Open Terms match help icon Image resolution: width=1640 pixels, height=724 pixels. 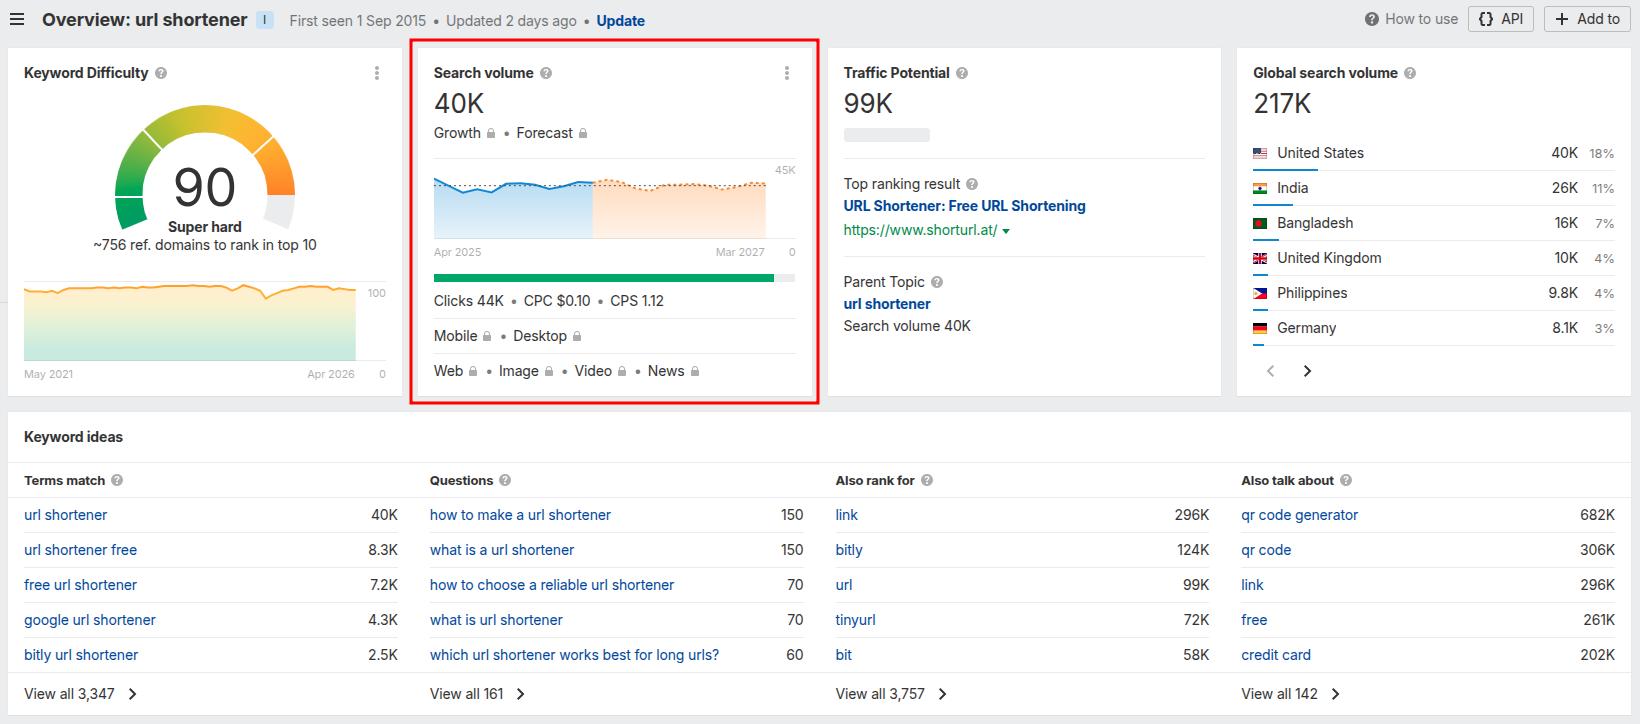click(x=117, y=480)
